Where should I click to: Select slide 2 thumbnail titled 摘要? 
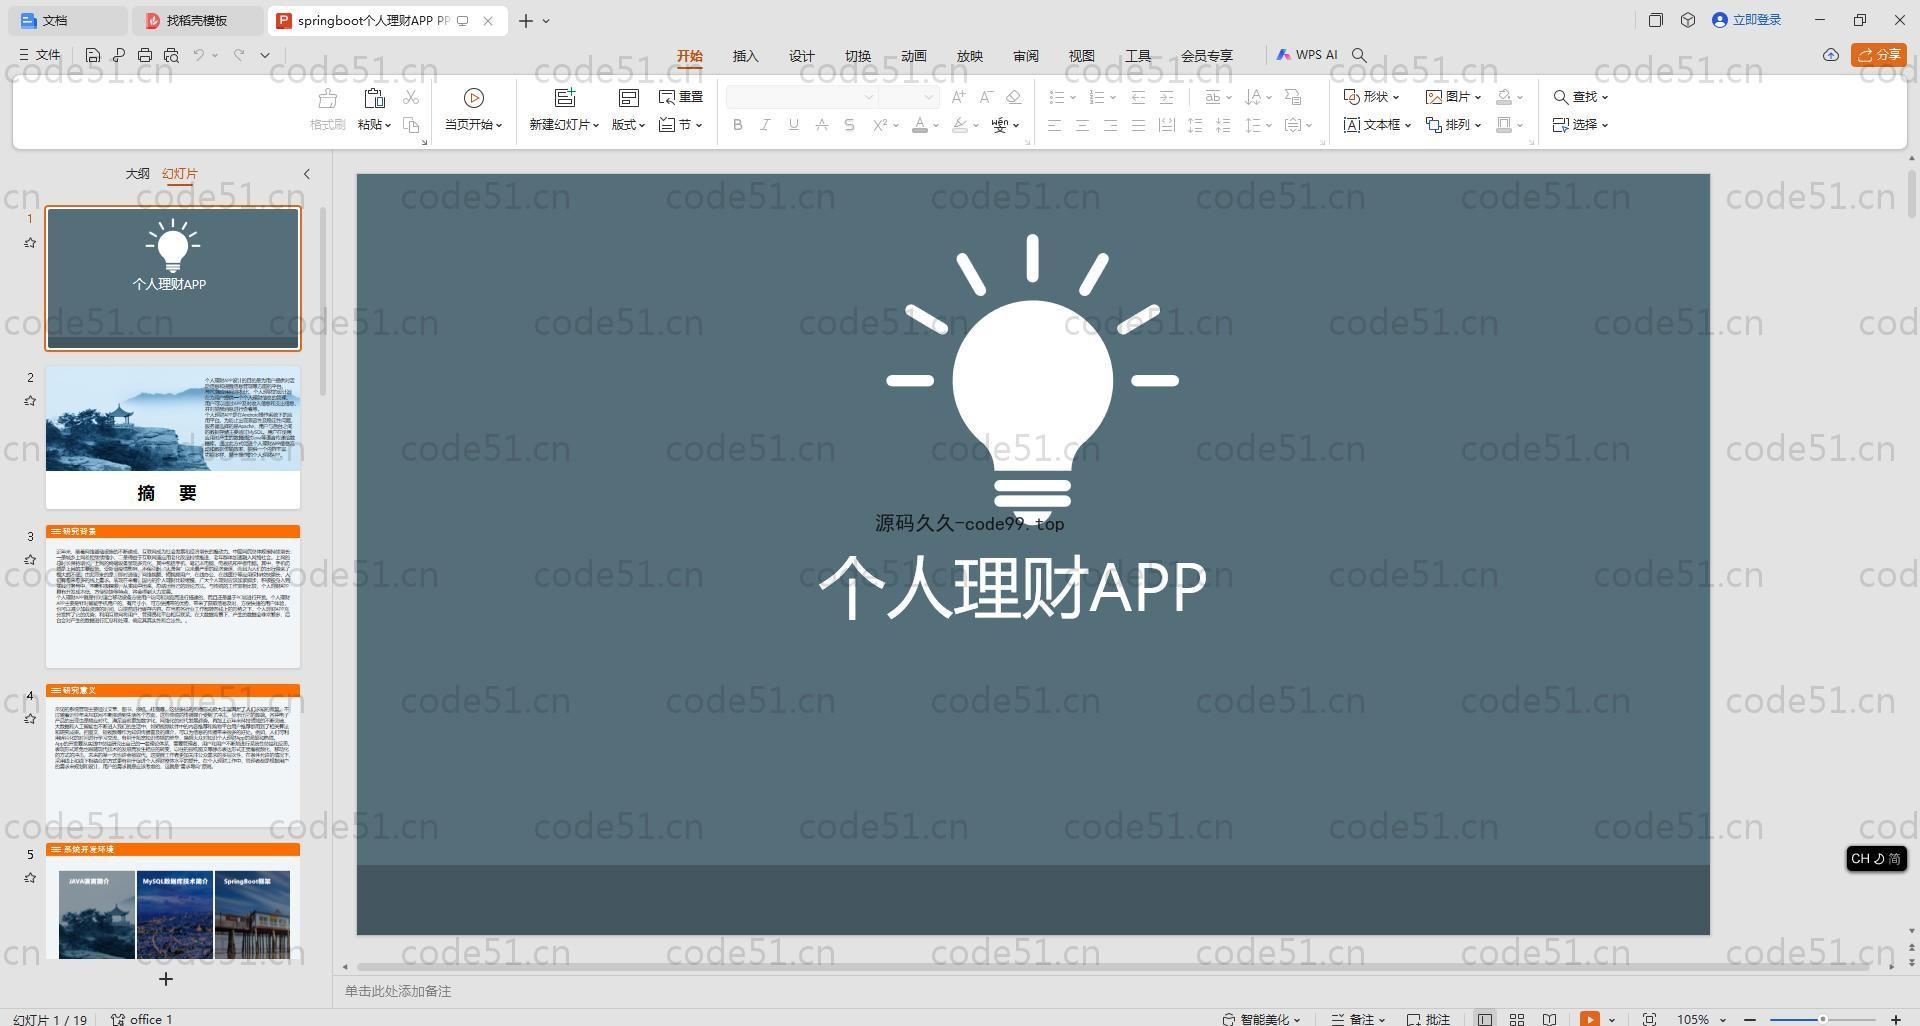173,437
